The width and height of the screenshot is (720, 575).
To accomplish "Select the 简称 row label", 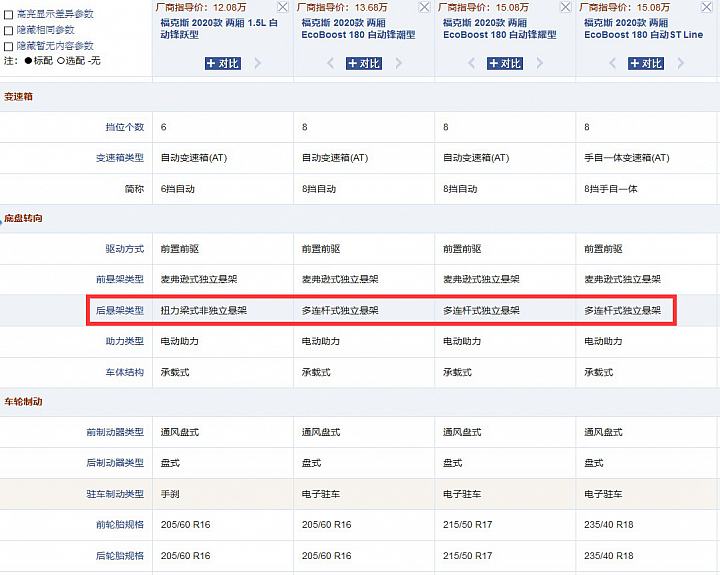I will point(134,189).
